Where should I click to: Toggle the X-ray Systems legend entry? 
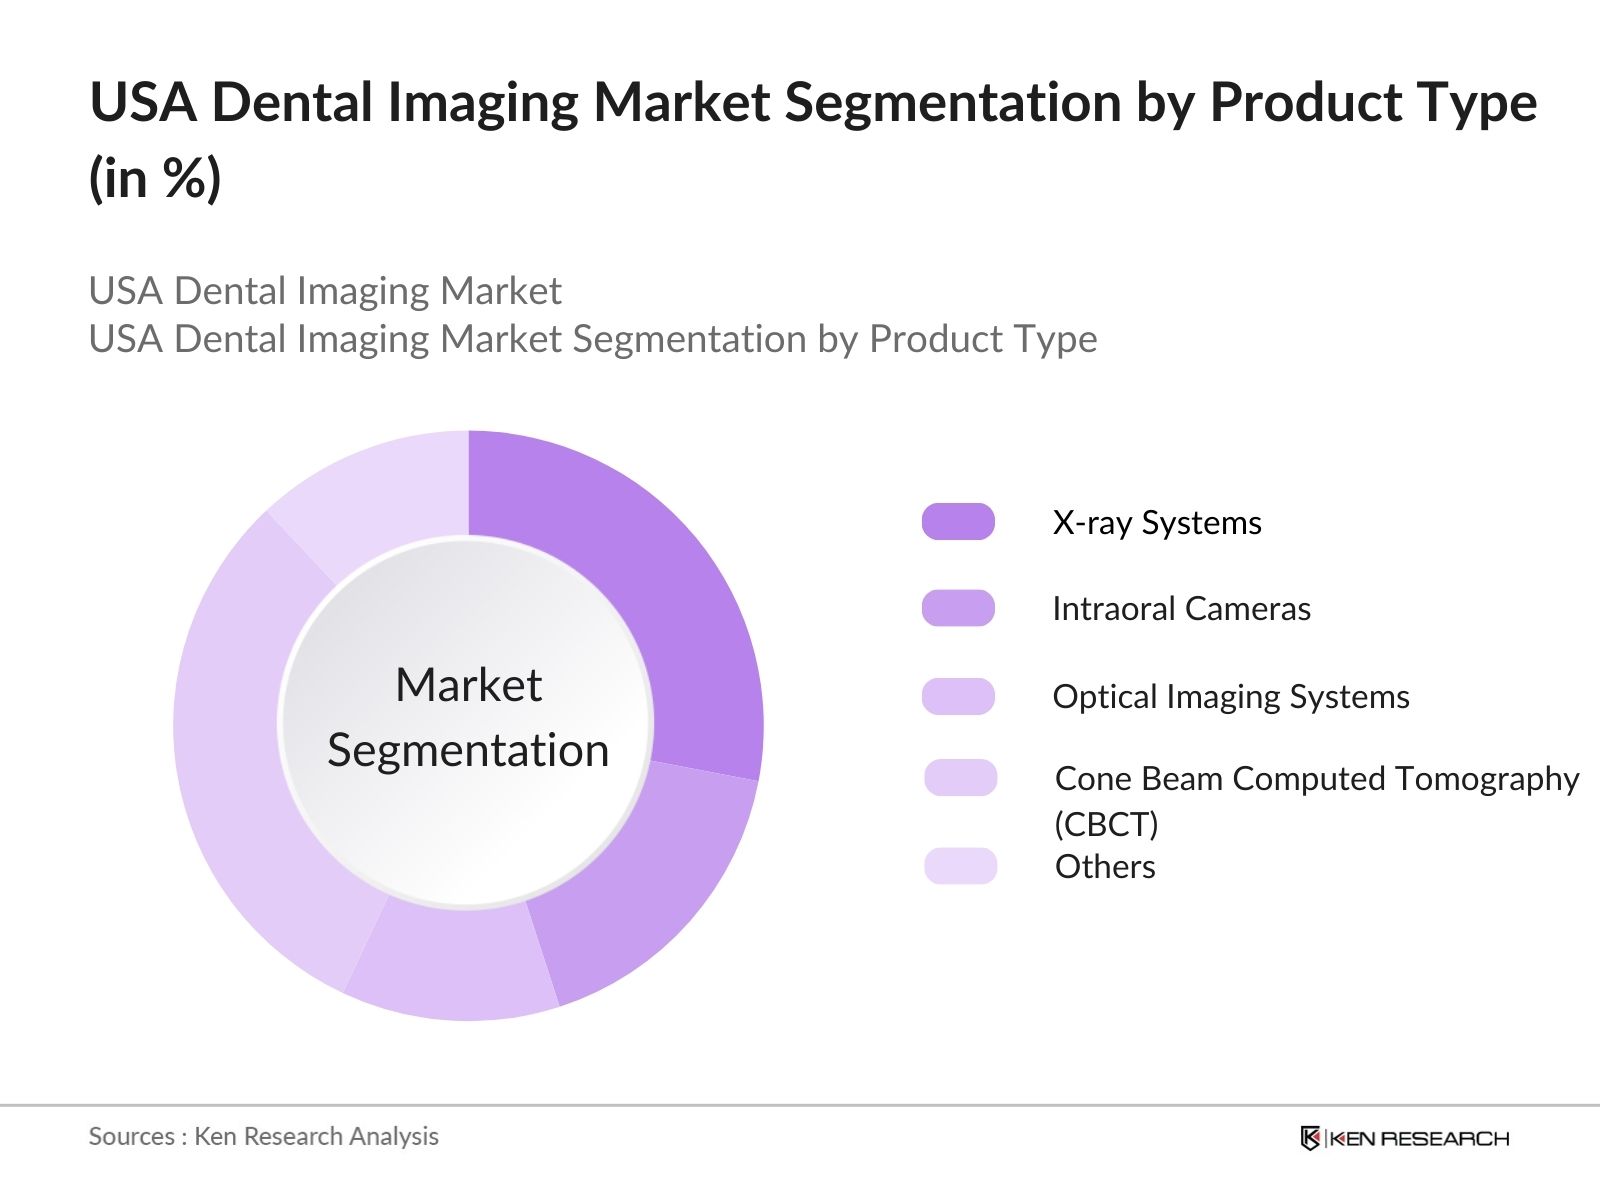coord(1155,521)
